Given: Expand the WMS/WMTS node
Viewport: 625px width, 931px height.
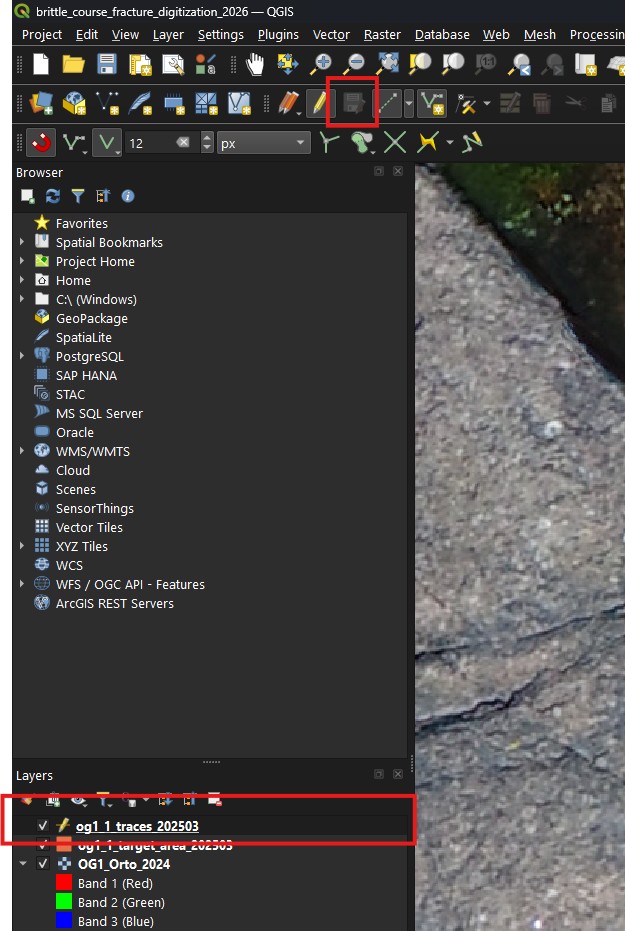Looking at the screenshot, I should [x=22, y=451].
